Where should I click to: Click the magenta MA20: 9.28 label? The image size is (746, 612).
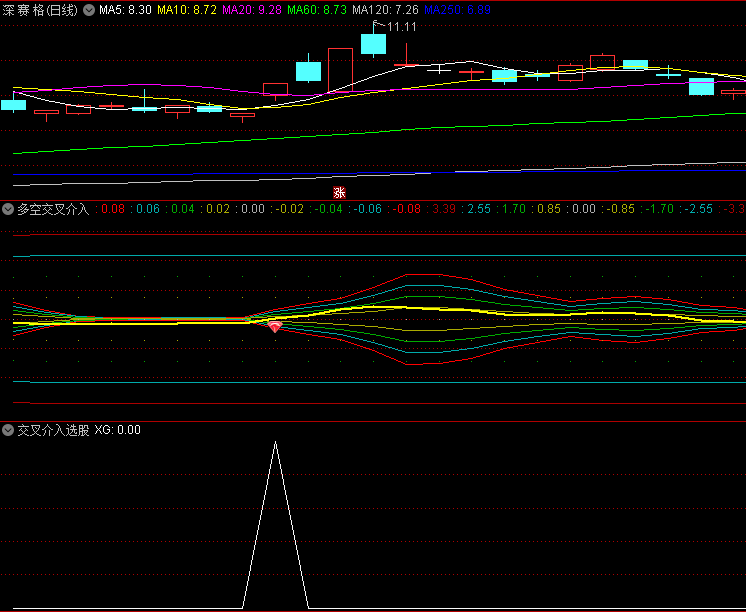coord(251,9)
